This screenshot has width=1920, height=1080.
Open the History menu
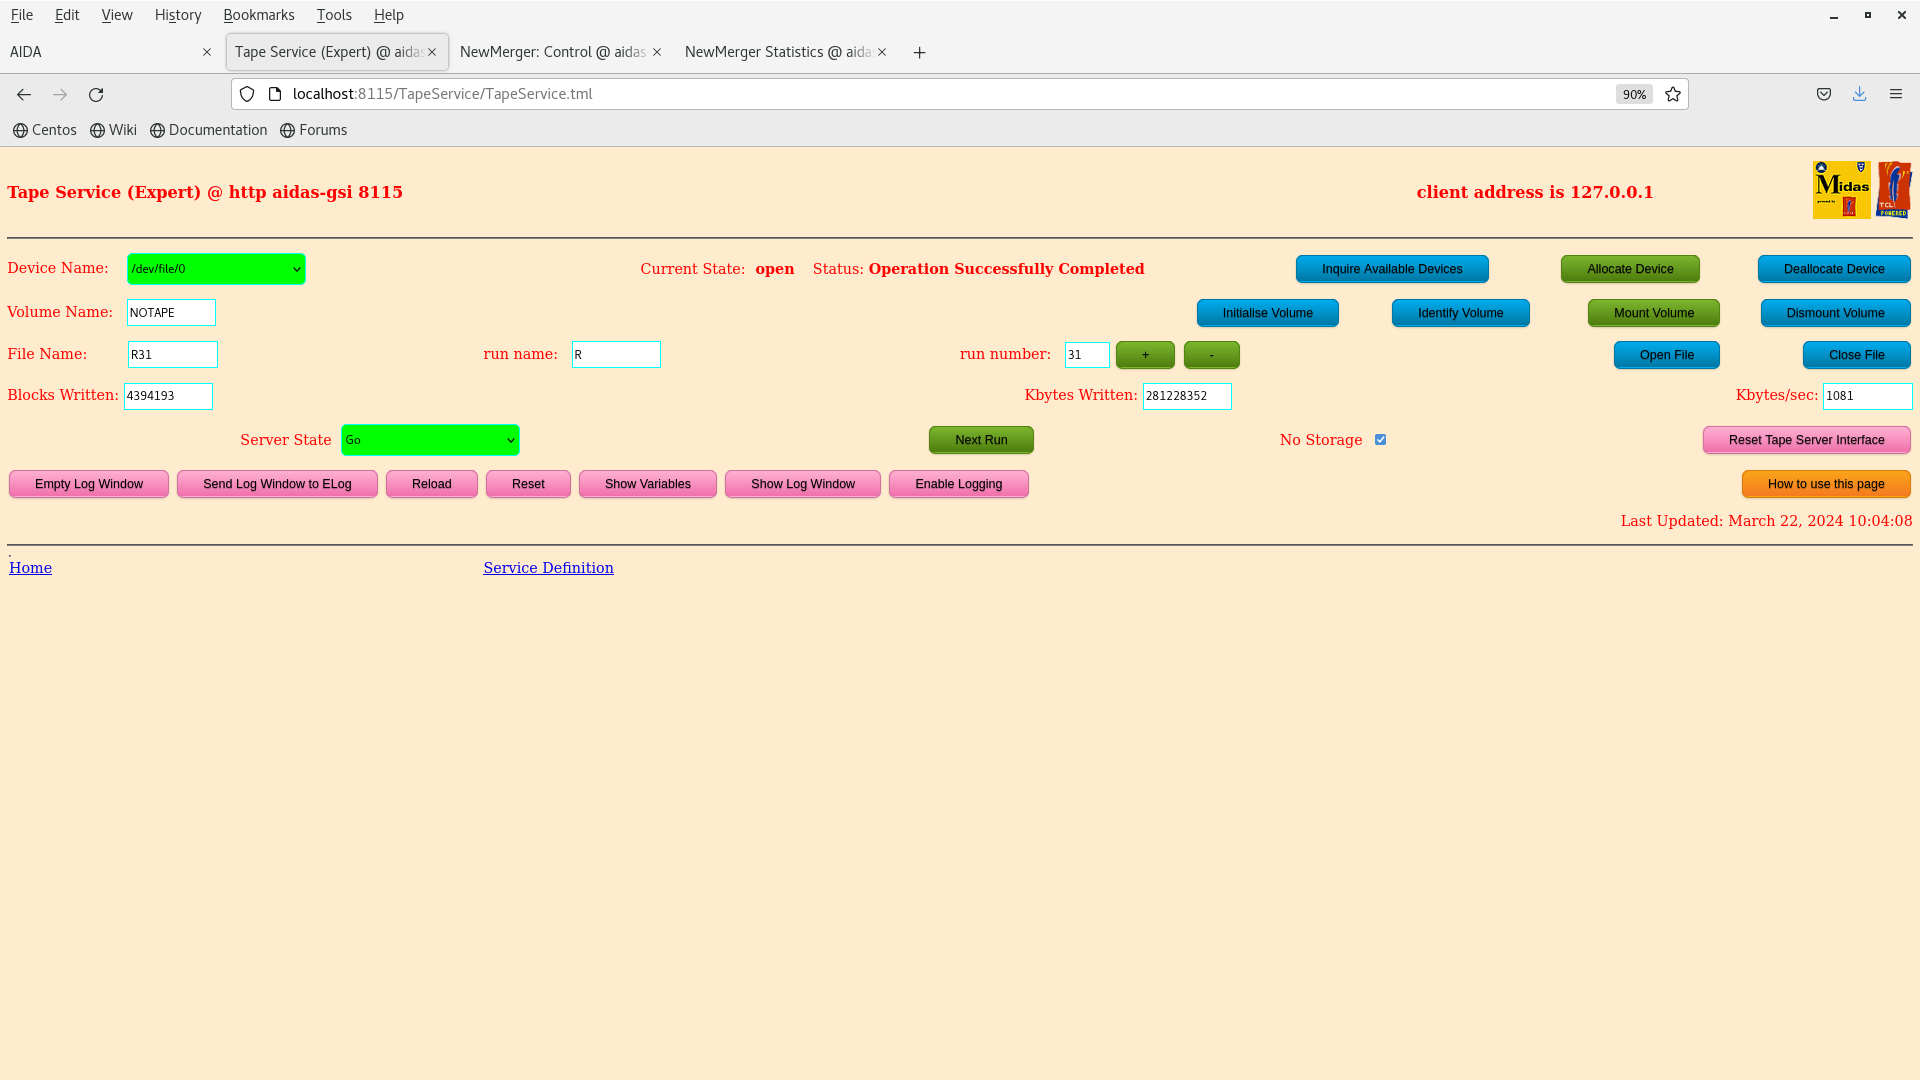coord(178,15)
